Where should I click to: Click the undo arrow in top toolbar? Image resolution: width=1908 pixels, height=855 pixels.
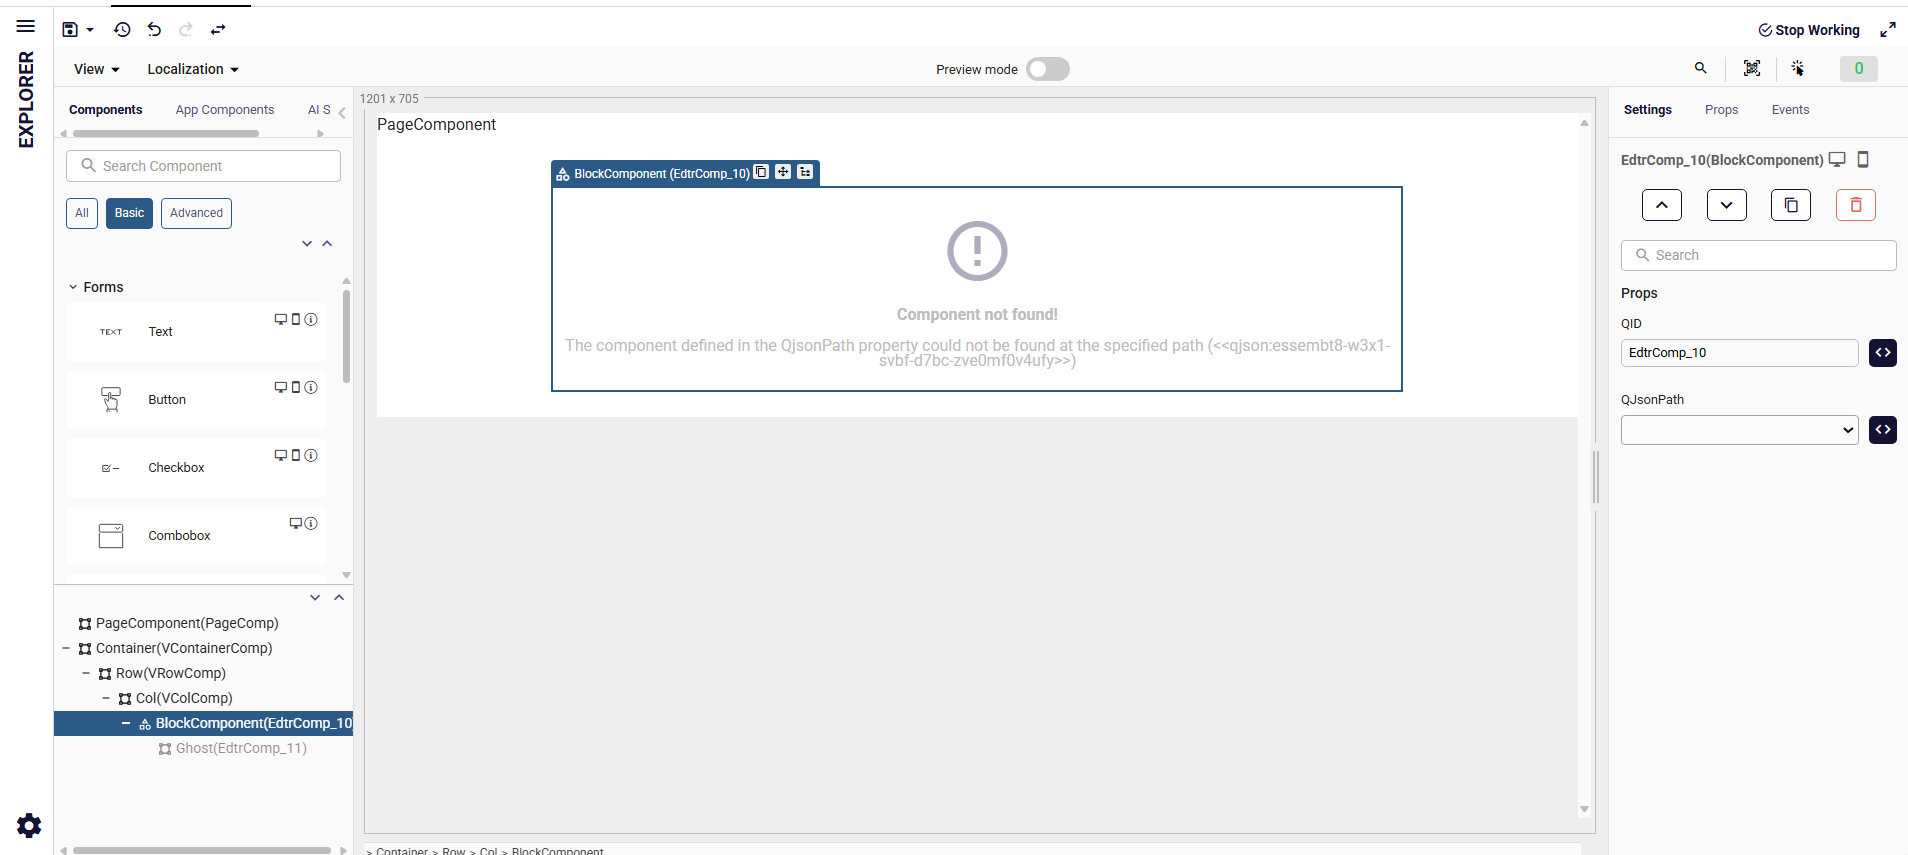(154, 30)
